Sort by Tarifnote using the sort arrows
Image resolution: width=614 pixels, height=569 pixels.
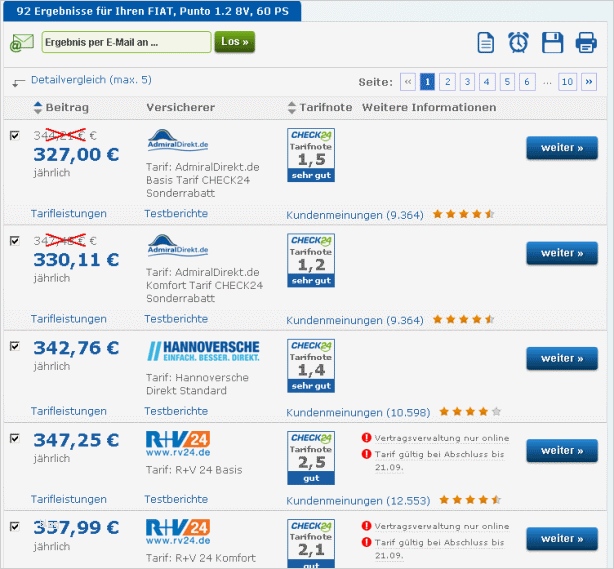[x=292, y=108]
